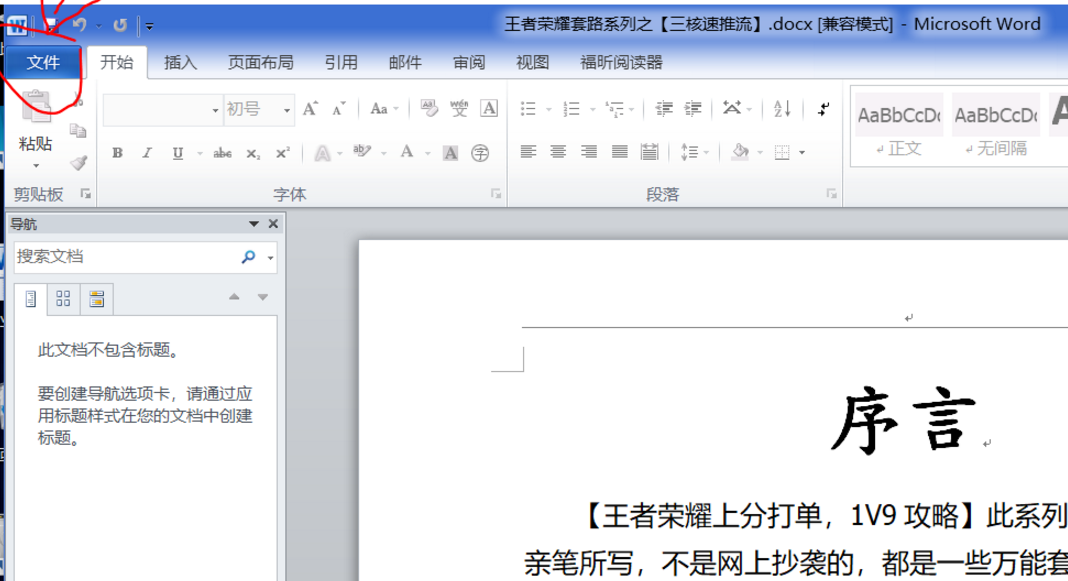Sort text with the A-Z sort icon
The width and height of the screenshot is (1068, 581).
coord(782,110)
